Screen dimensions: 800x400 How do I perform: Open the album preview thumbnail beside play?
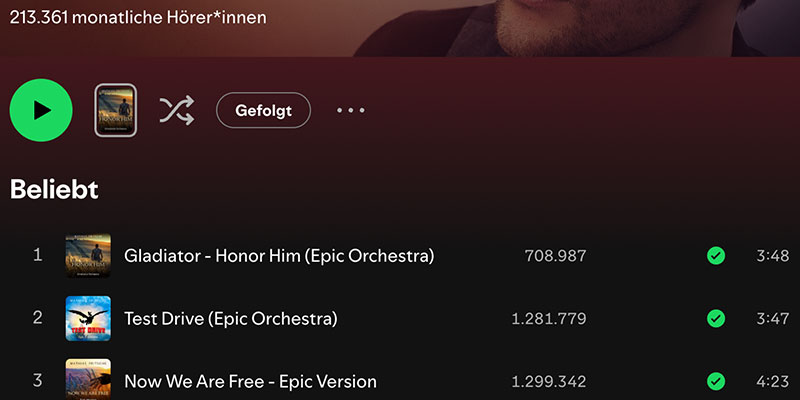pyautogui.click(x=115, y=110)
